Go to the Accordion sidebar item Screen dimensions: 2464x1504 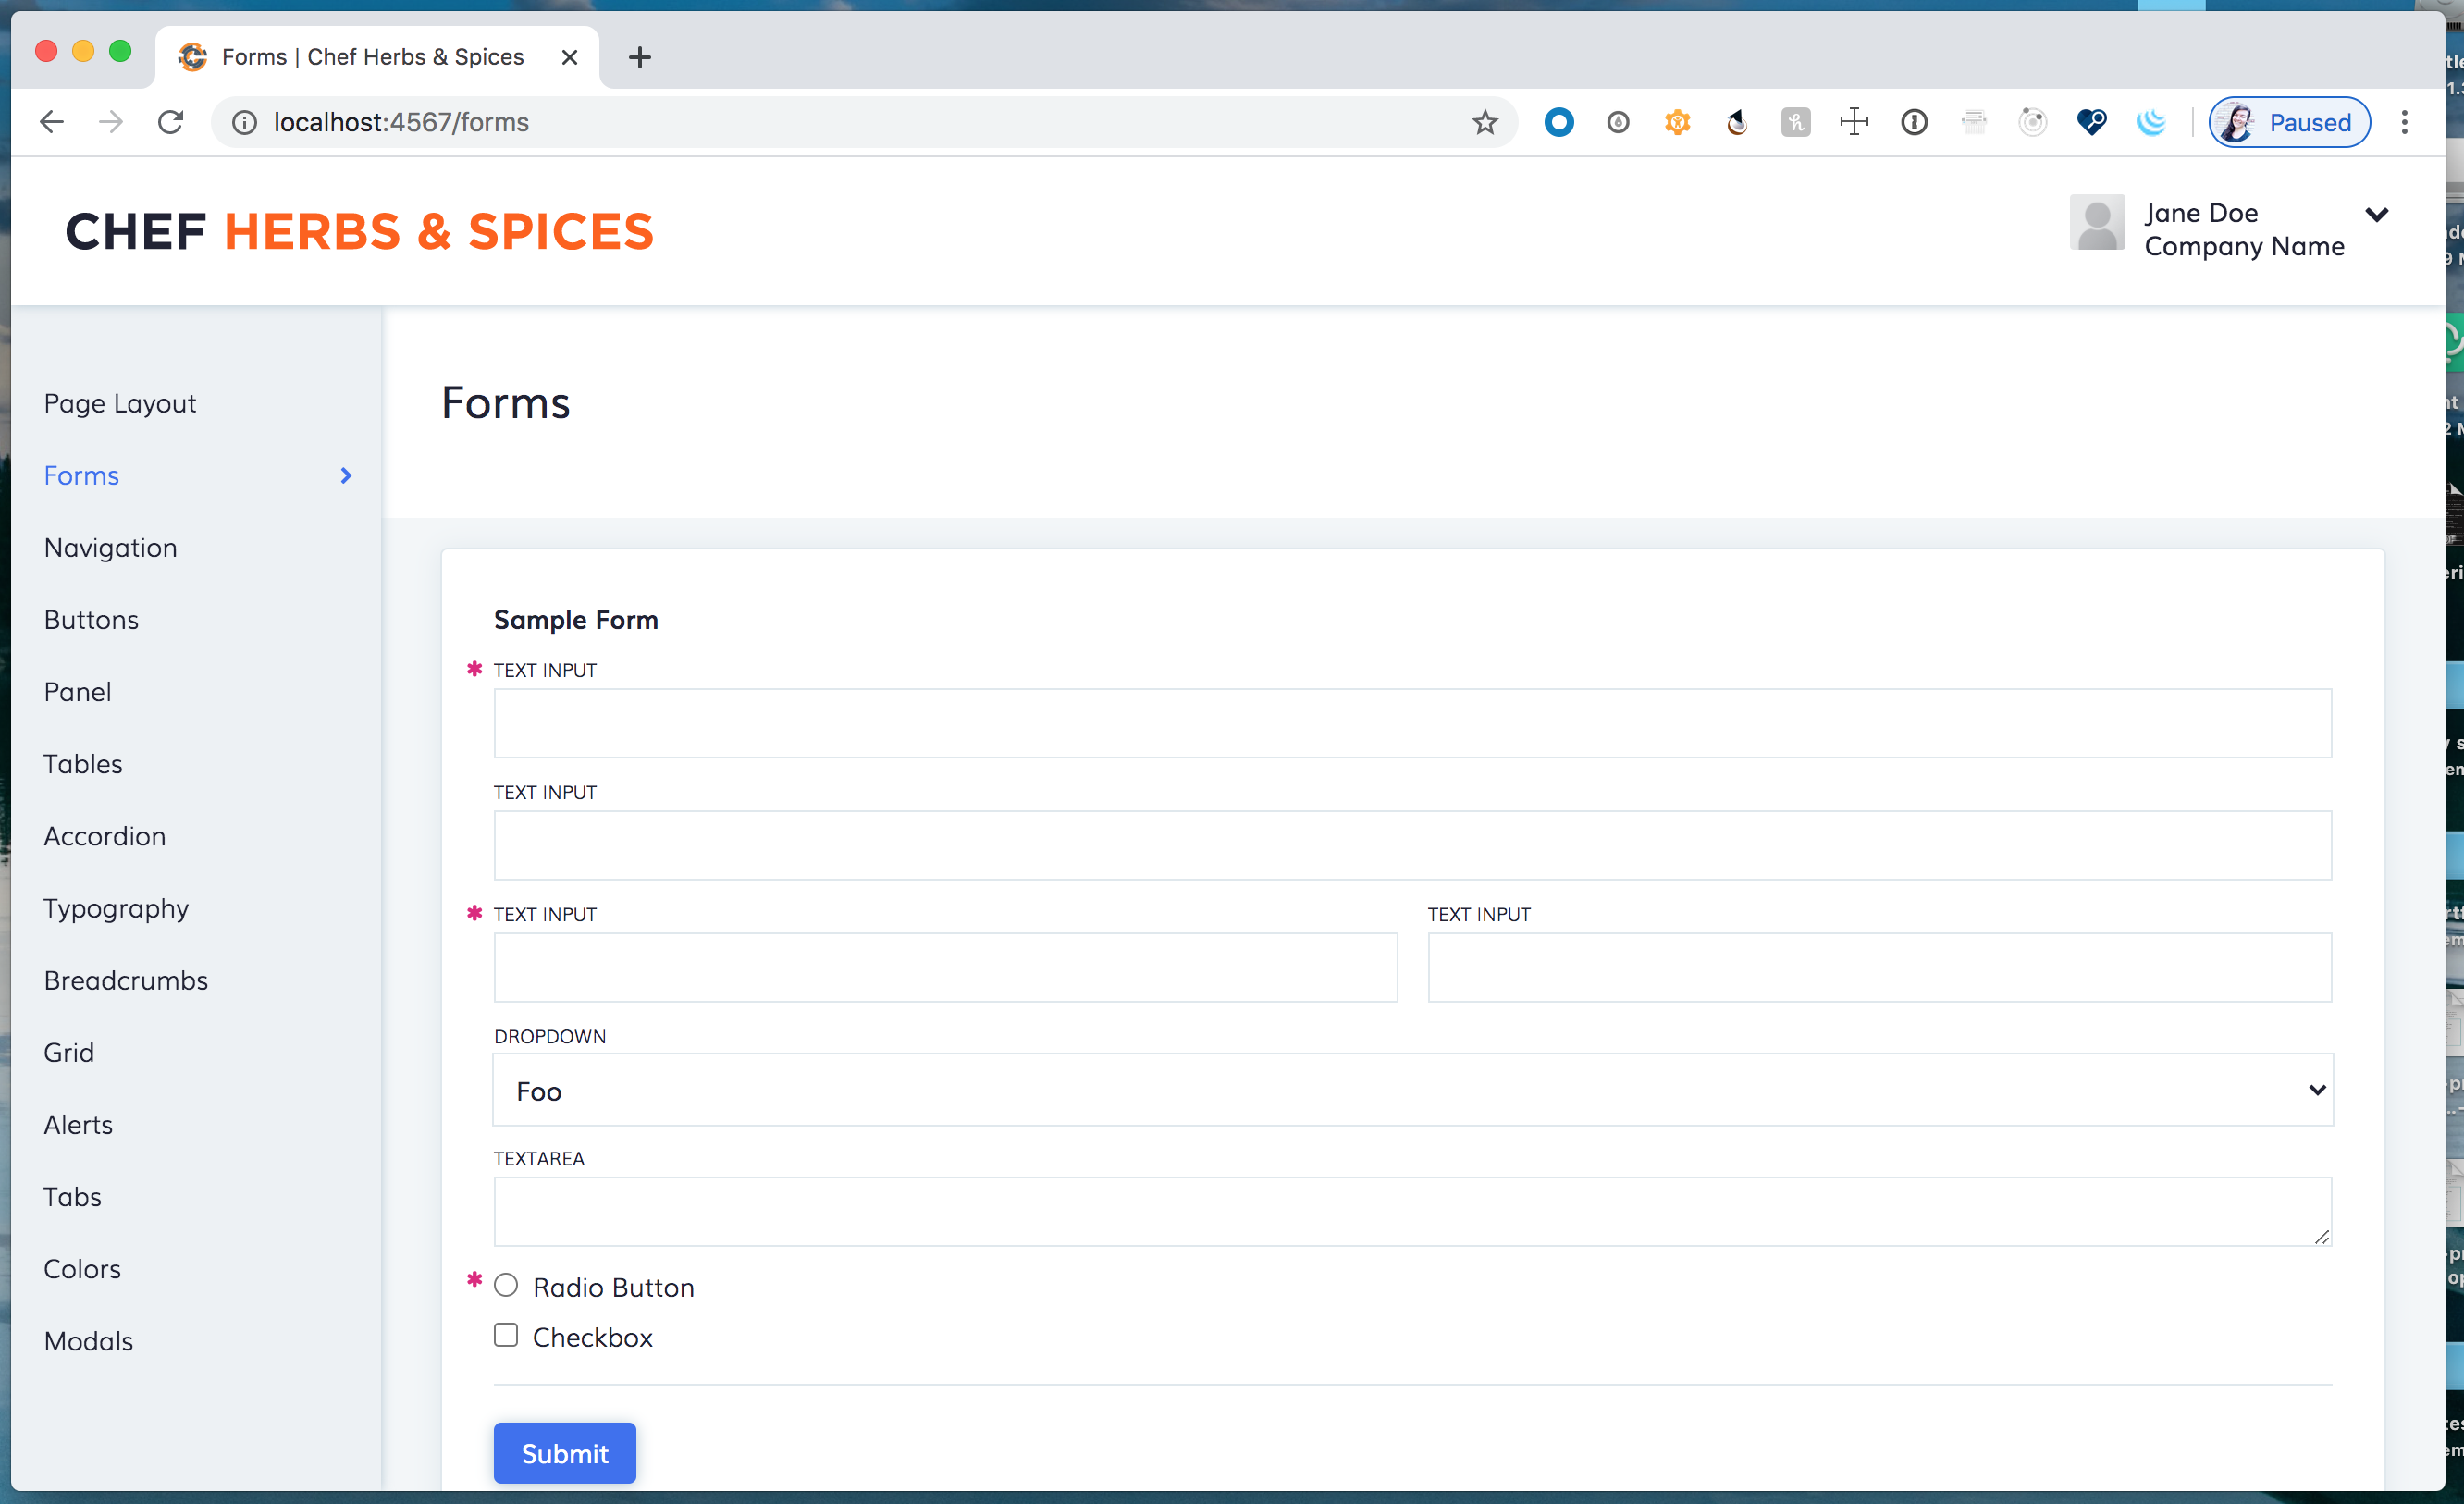pyautogui.click(x=105, y=836)
